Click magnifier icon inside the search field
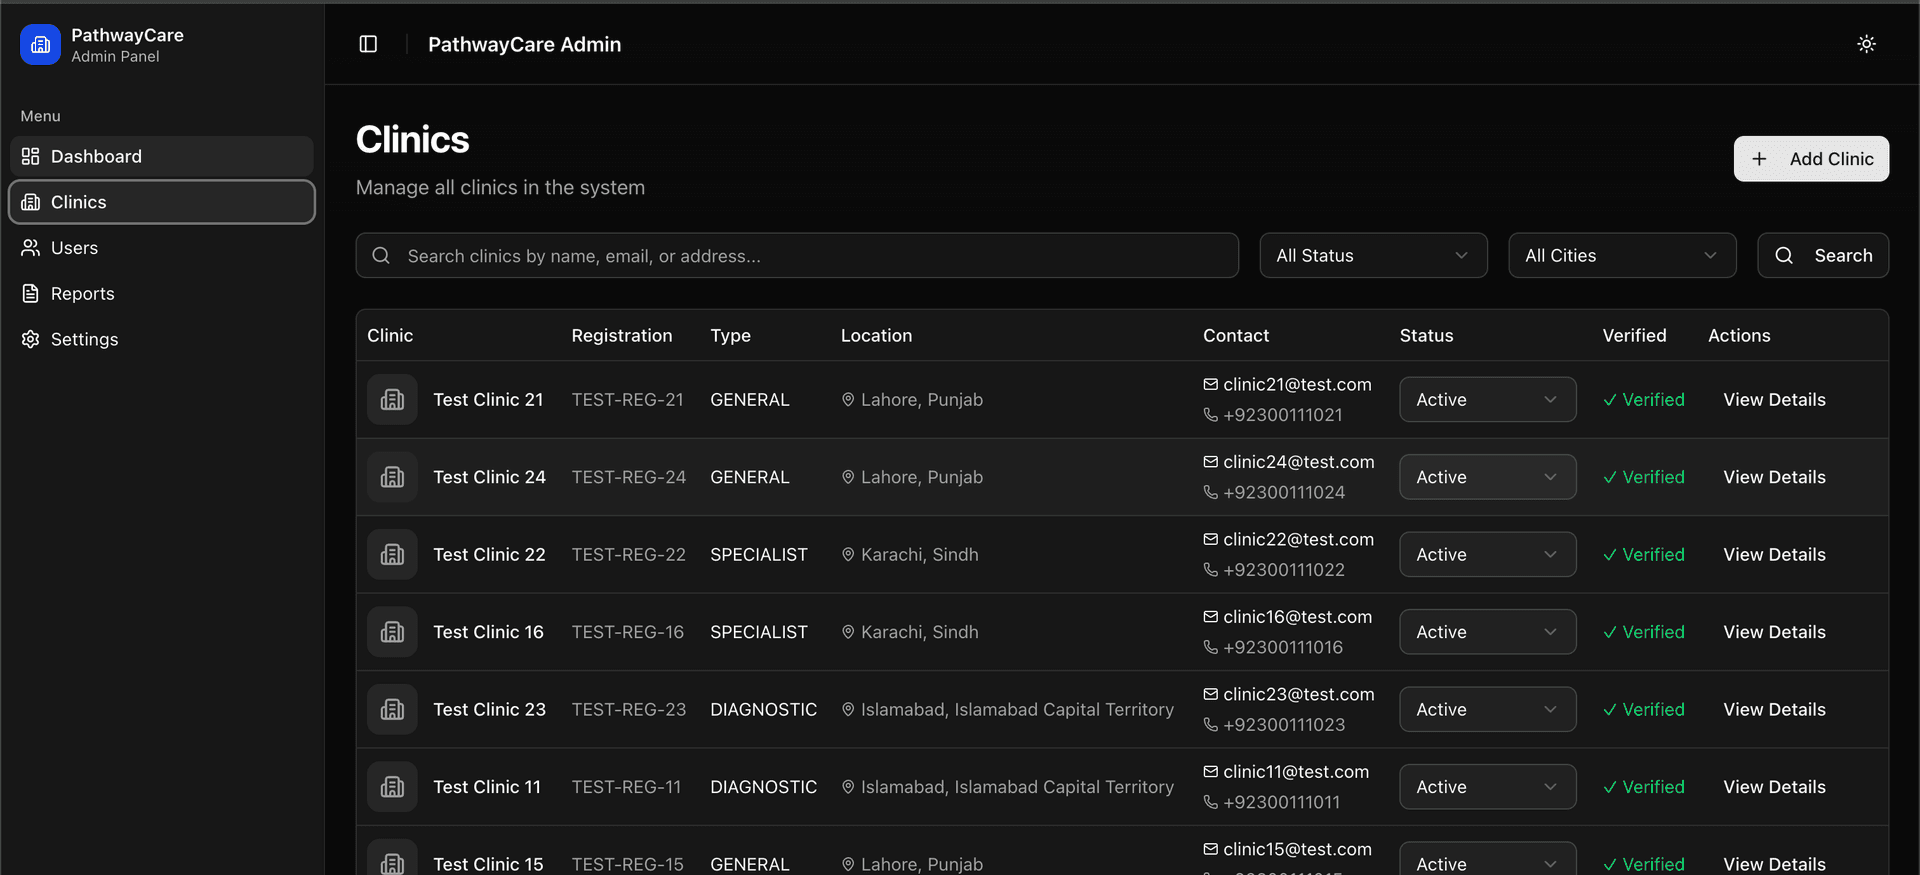1920x875 pixels. click(x=381, y=256)
